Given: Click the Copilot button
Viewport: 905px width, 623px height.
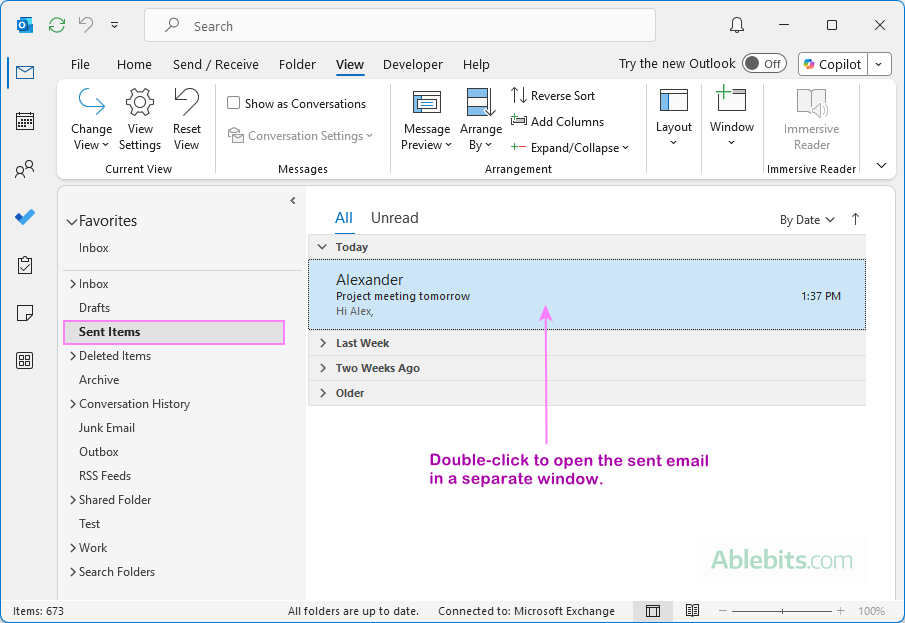Looking at the screenshot, I should 833,64.
